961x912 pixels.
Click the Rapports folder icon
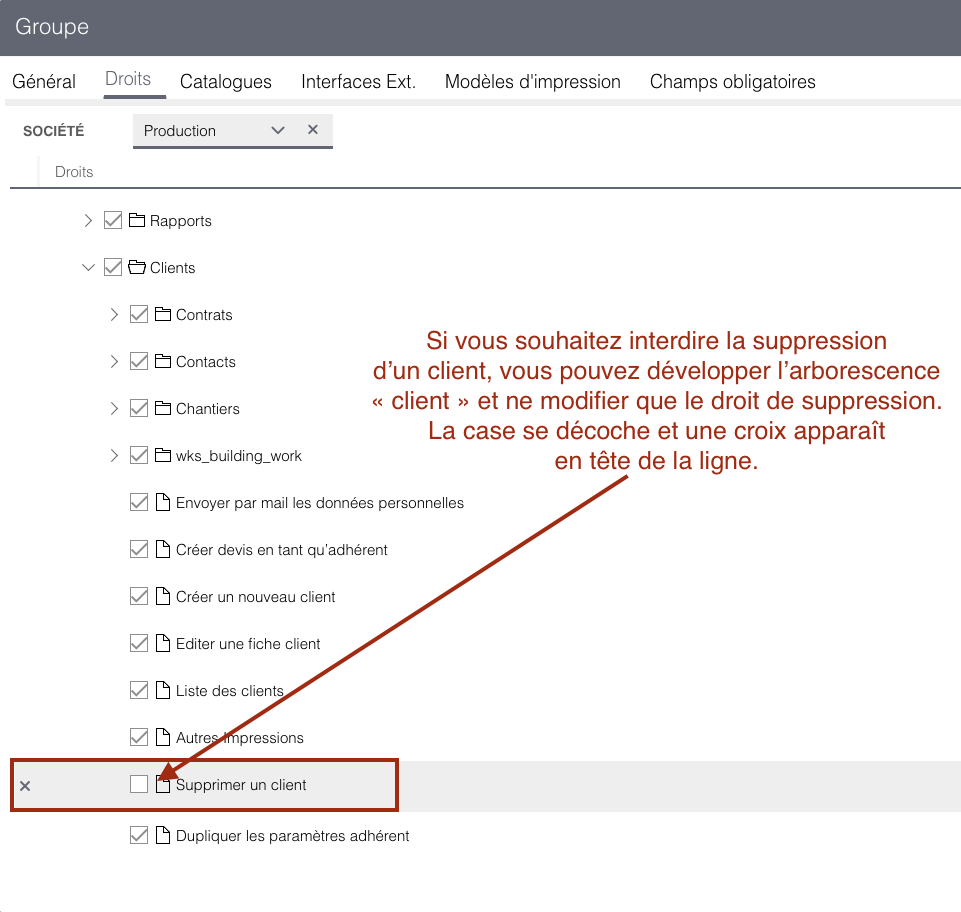[x=137, y=220]
